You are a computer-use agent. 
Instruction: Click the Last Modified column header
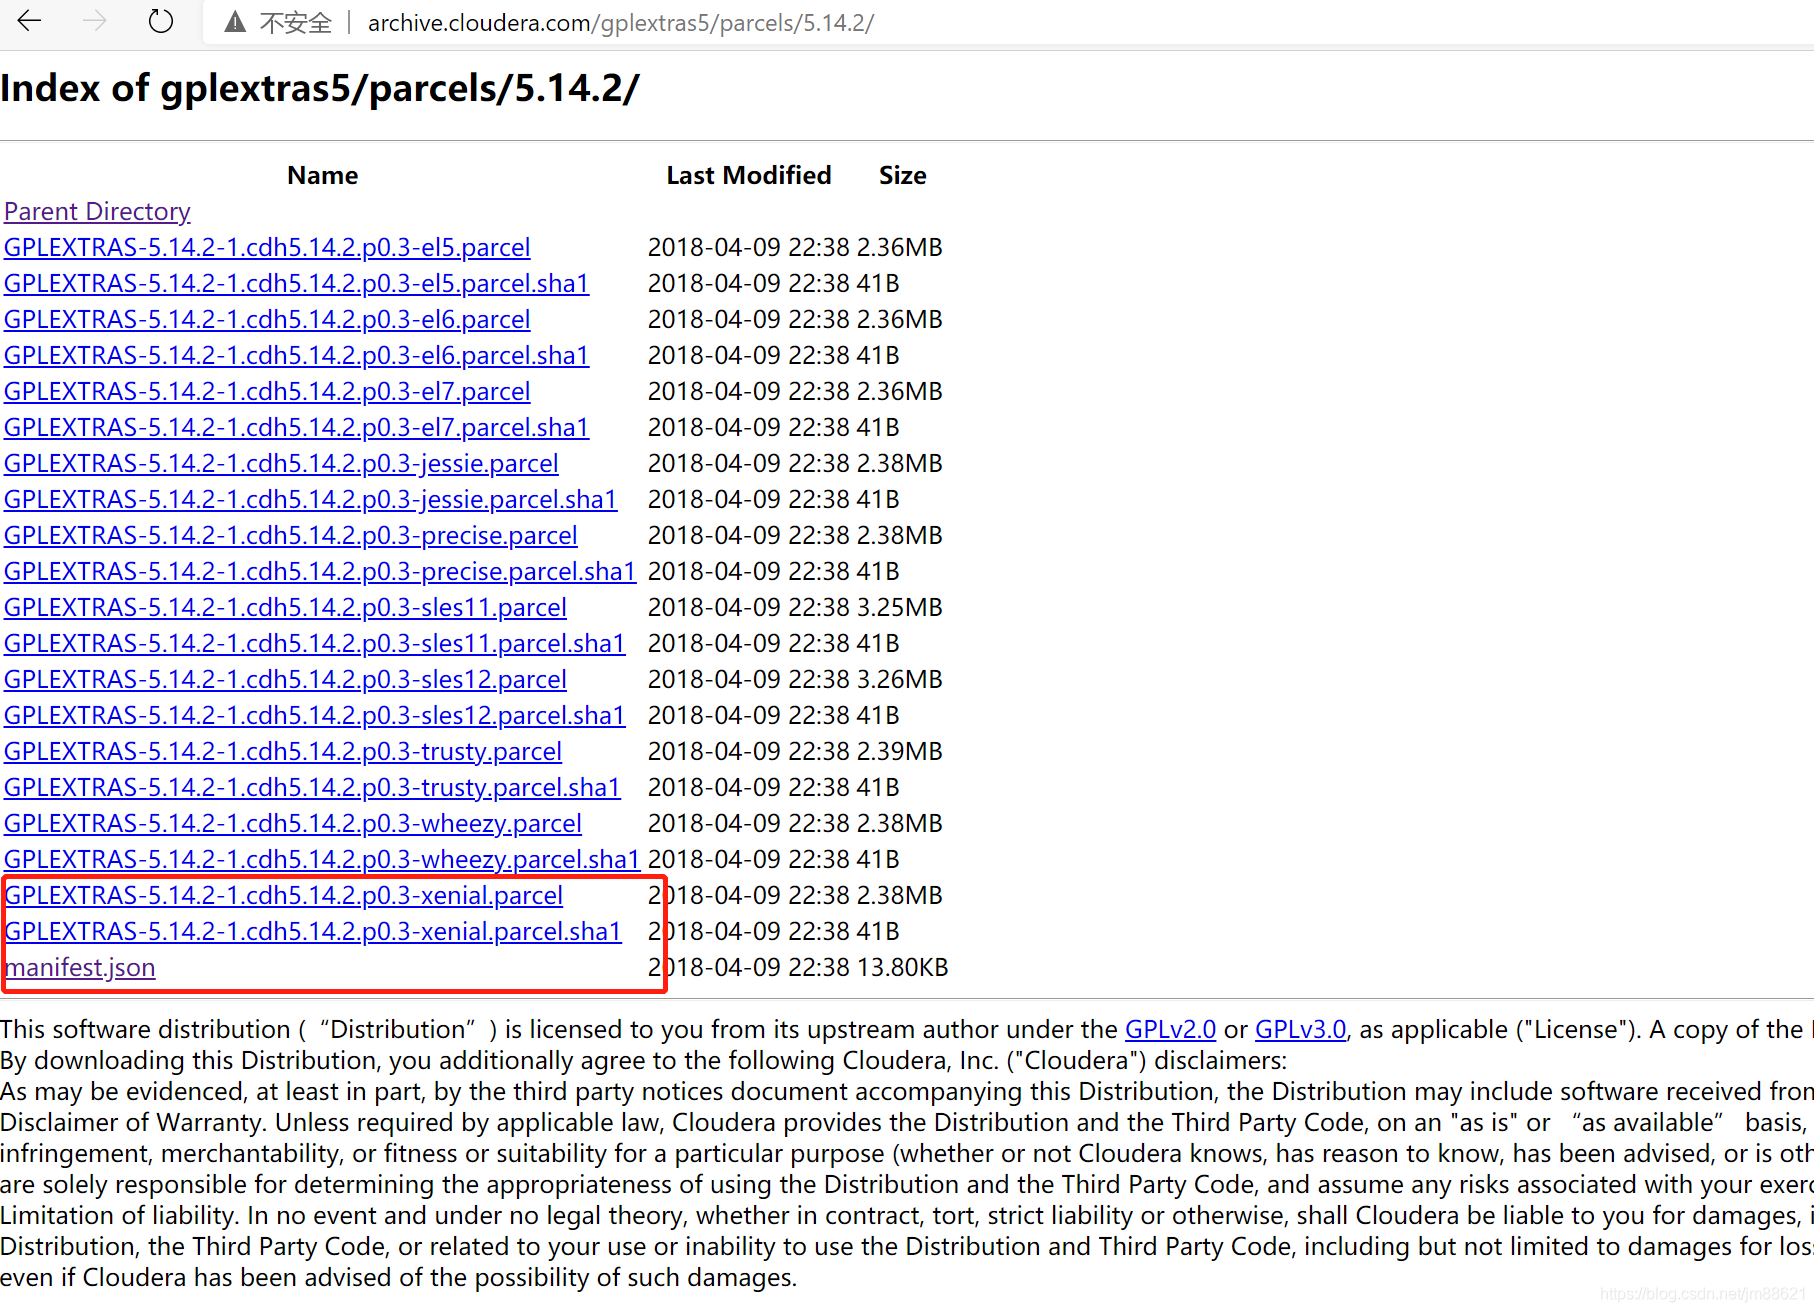pos(749,176)
